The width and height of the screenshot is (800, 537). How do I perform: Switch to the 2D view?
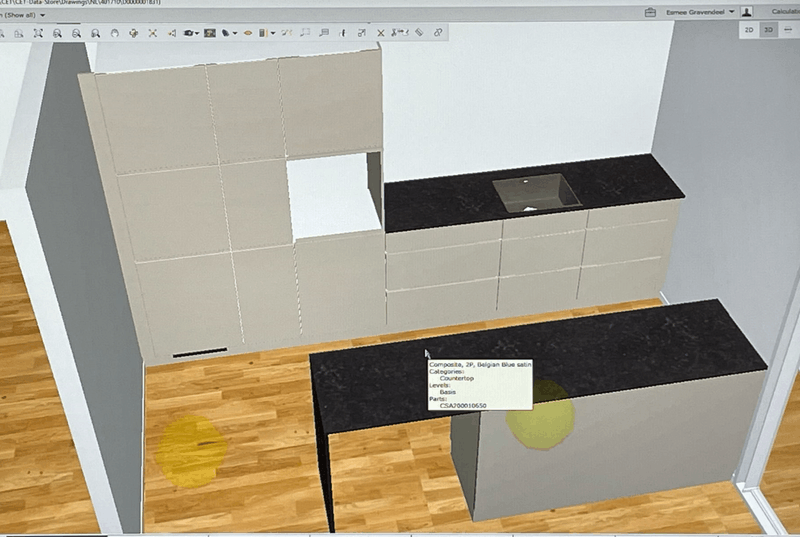point(749,30)
